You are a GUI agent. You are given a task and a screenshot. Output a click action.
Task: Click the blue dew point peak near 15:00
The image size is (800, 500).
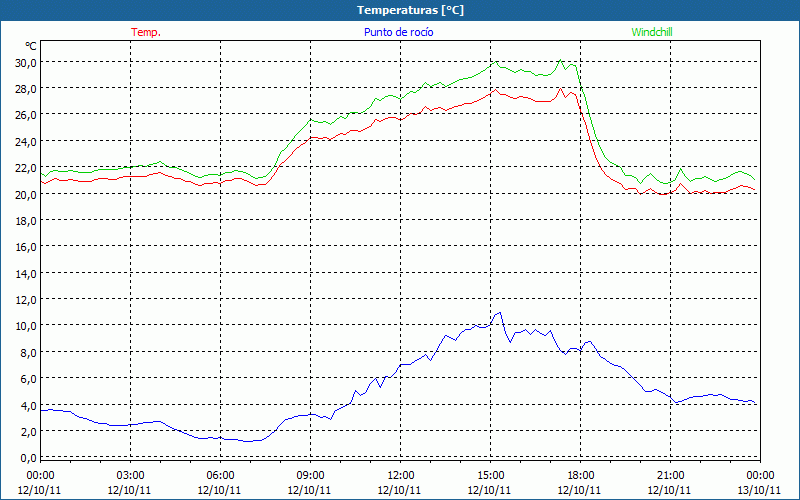(499, 312)
